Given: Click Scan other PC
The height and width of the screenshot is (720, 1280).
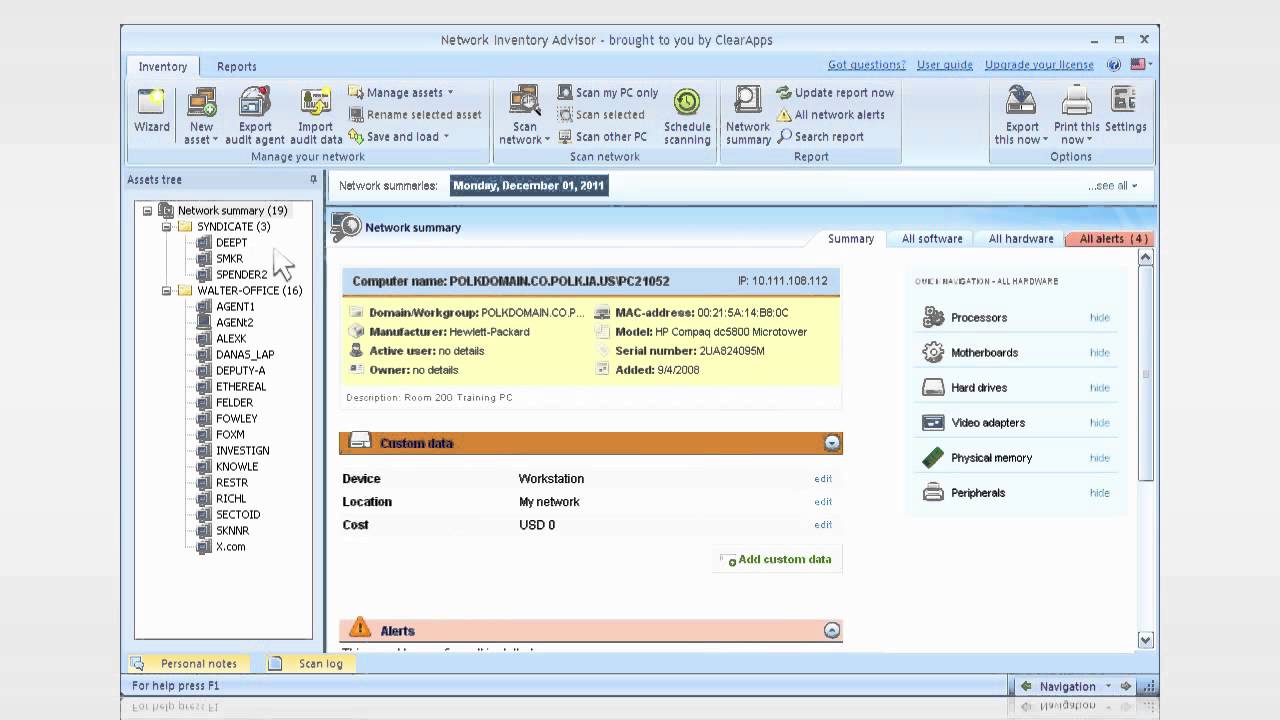Looking at the screenshot, I should (x=602, y=136).
